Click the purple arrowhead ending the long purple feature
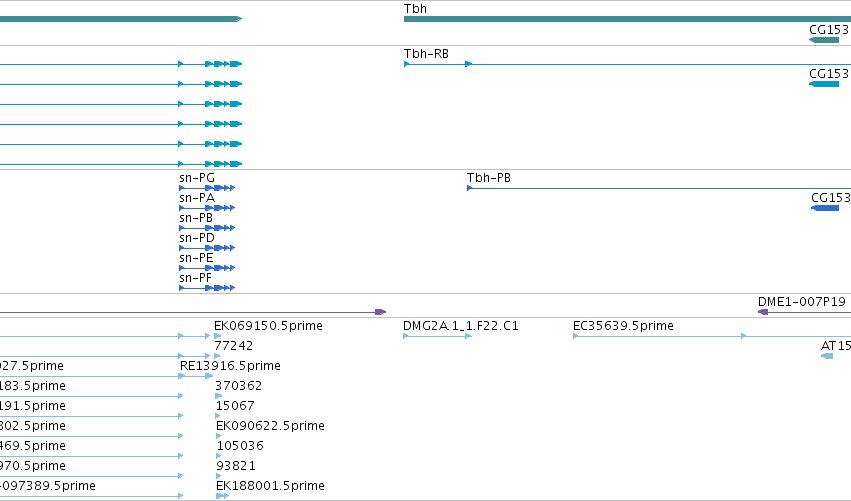The height and width of the screenshot is (501, 851). pos(381,312)
